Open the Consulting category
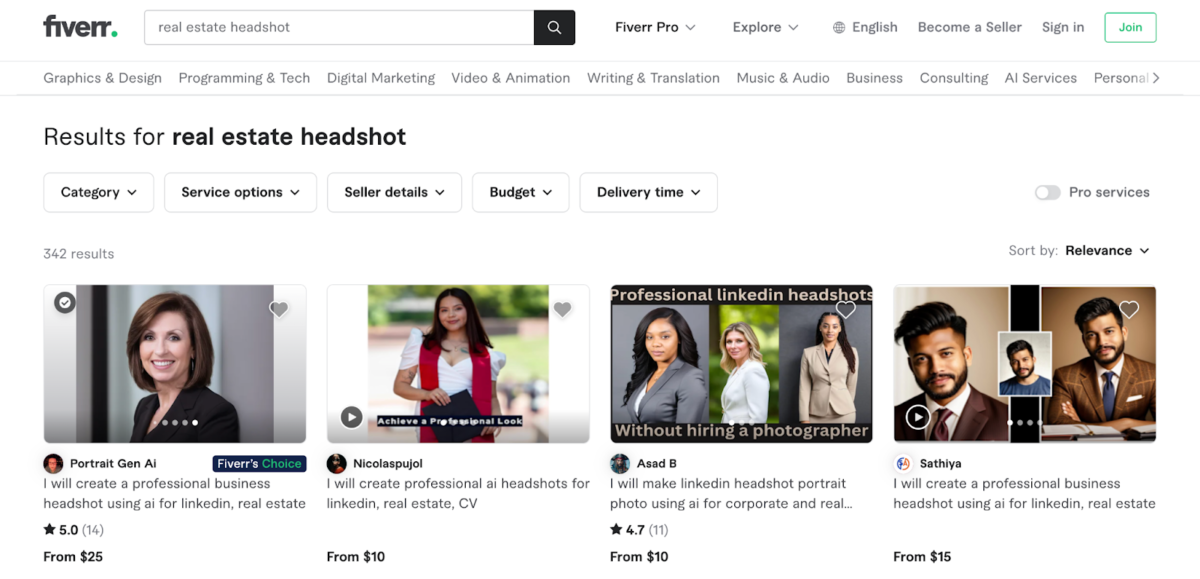The width and height of the screenshot is (1200, 579). (x=954, y=78)
